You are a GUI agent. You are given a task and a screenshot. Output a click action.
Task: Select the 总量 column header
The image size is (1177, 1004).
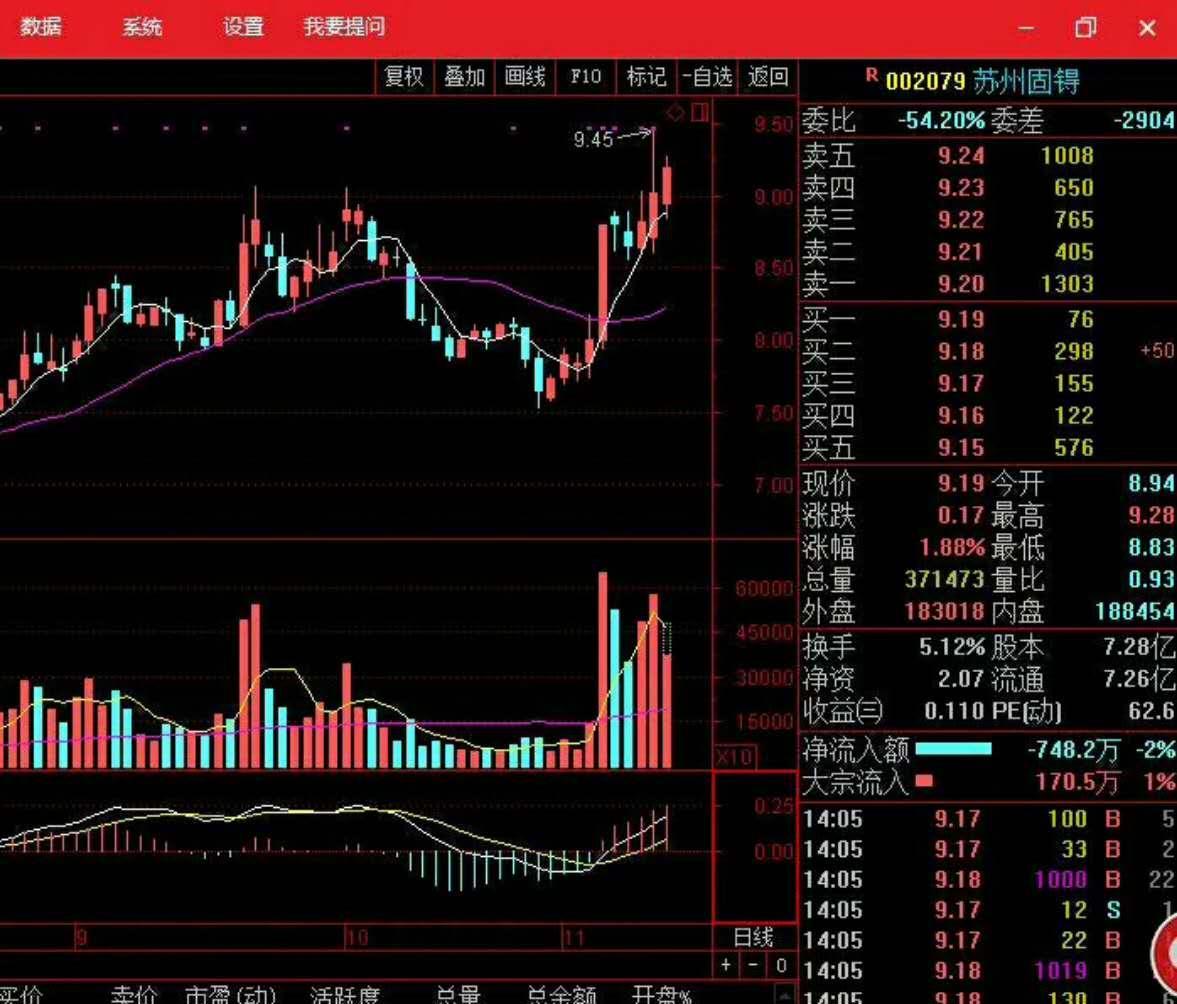pos(457,994)
